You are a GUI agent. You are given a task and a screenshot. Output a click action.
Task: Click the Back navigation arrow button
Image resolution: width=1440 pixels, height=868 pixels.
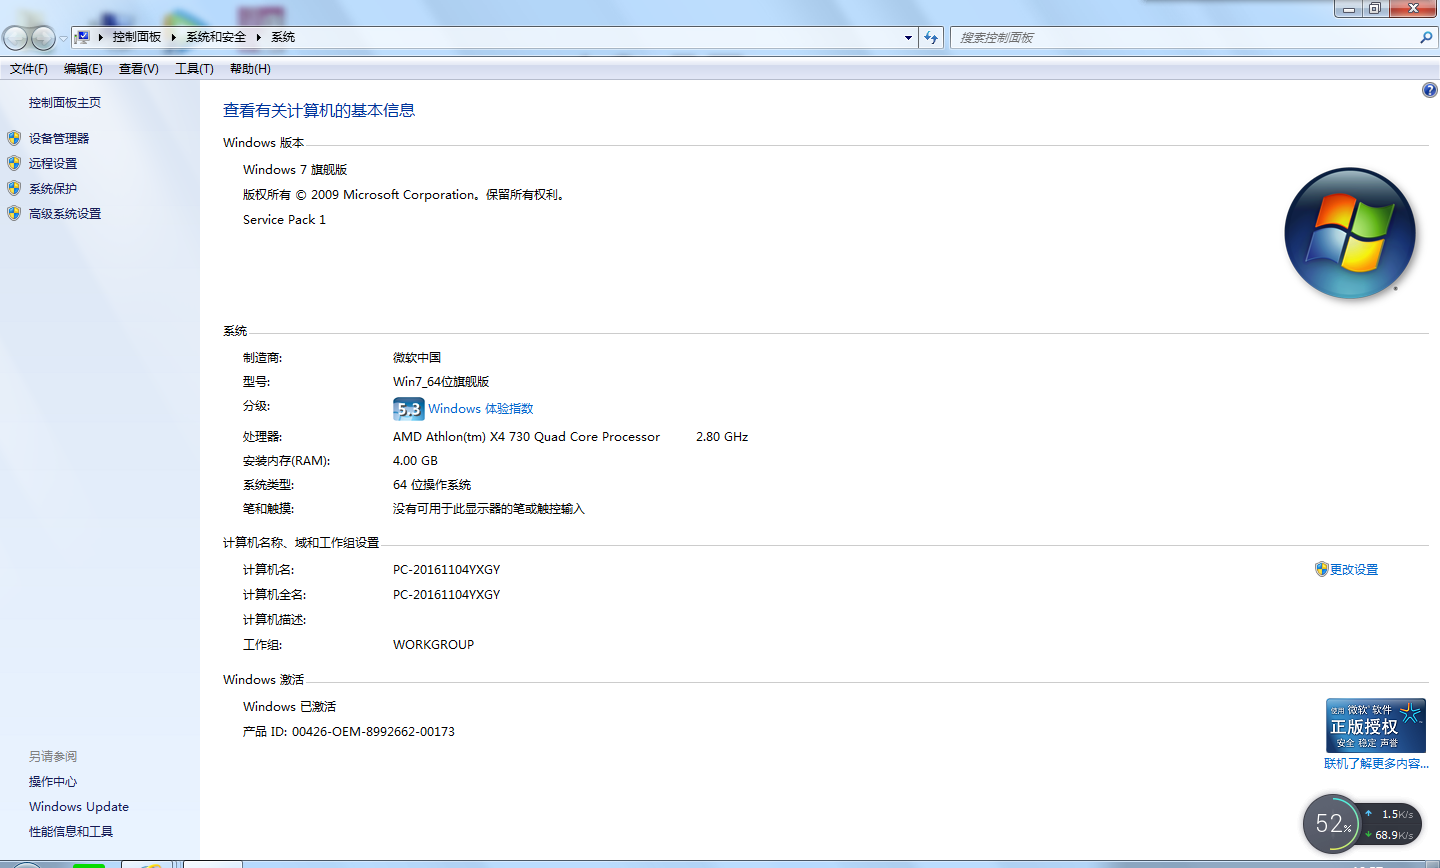(15, 38)
